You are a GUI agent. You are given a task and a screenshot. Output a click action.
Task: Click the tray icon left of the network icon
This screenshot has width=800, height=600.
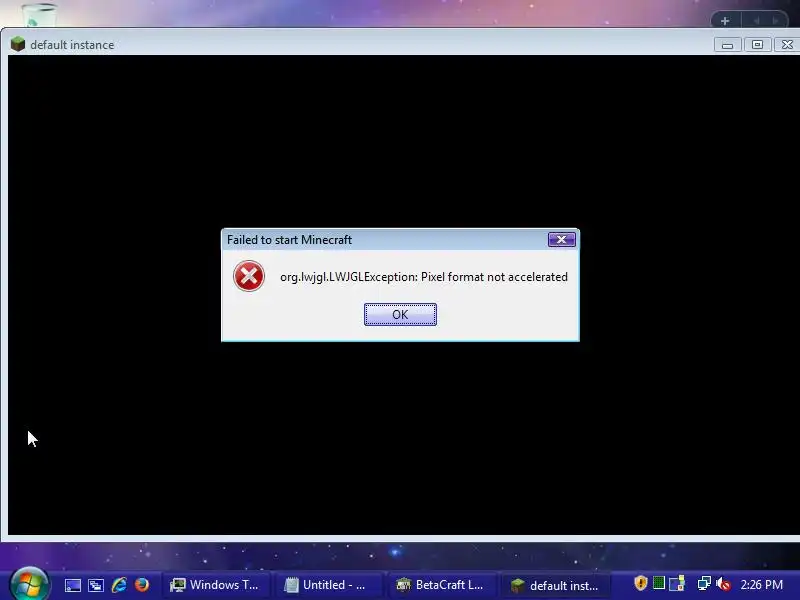point(677,583)
